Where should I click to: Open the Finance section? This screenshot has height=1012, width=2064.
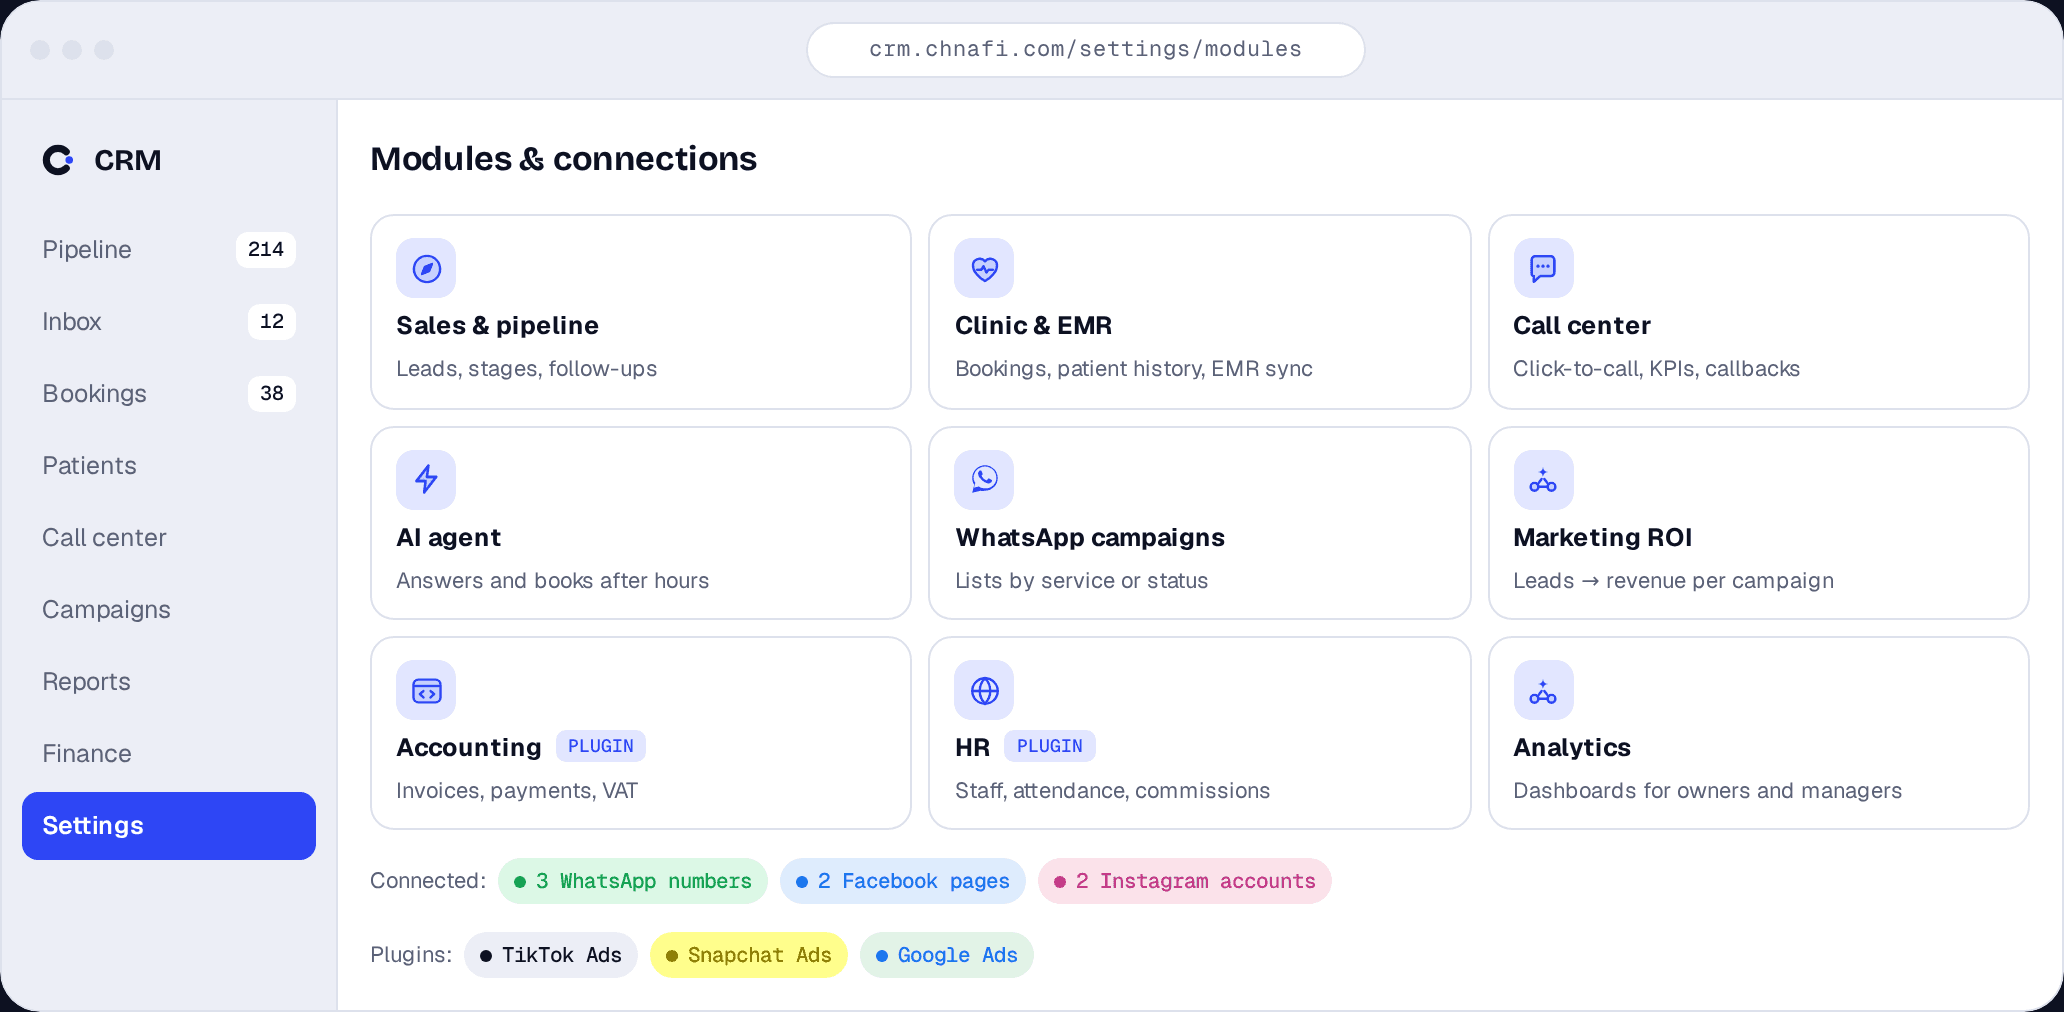[x=169, y=754]
